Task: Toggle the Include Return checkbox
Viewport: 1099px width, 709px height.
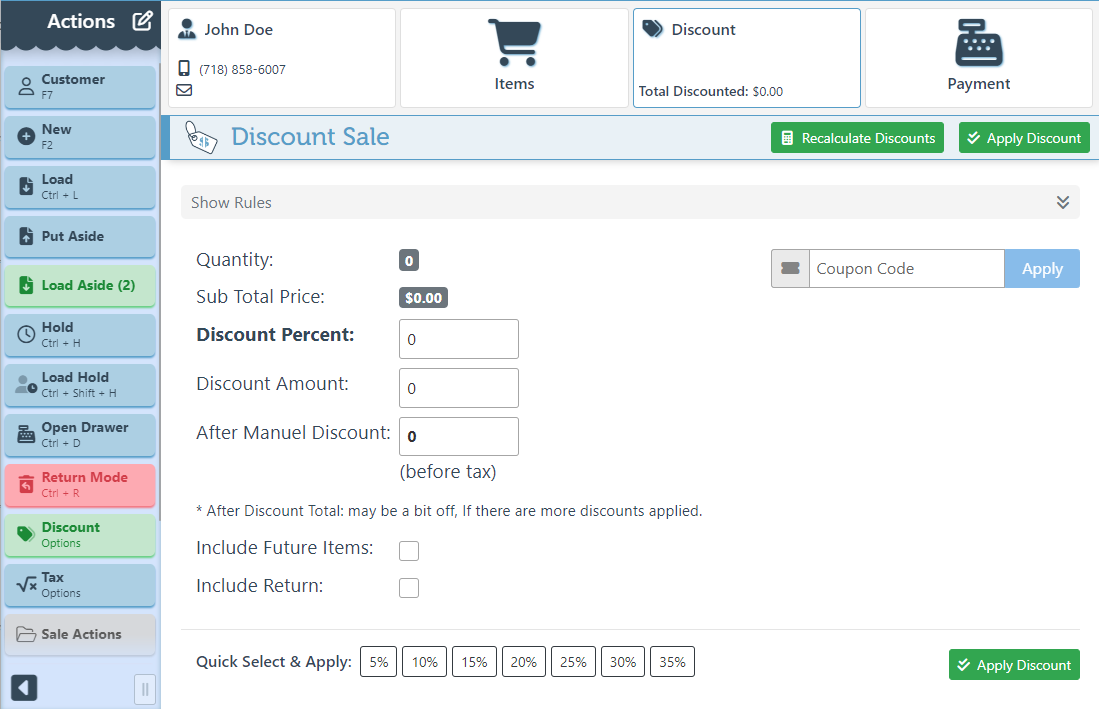Action: tap(409, 588)
